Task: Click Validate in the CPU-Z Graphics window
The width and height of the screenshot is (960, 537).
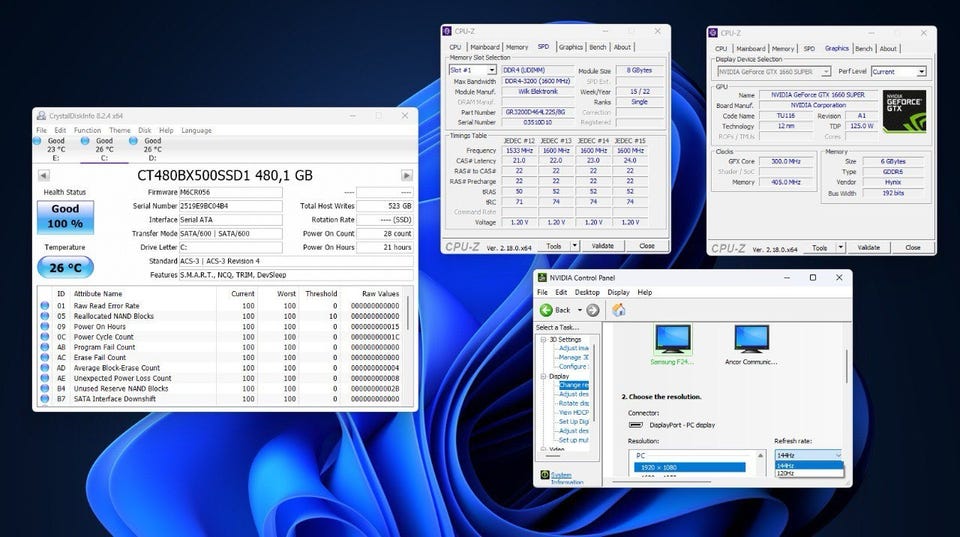Action: pyautogui.click(x=868, y=247)
